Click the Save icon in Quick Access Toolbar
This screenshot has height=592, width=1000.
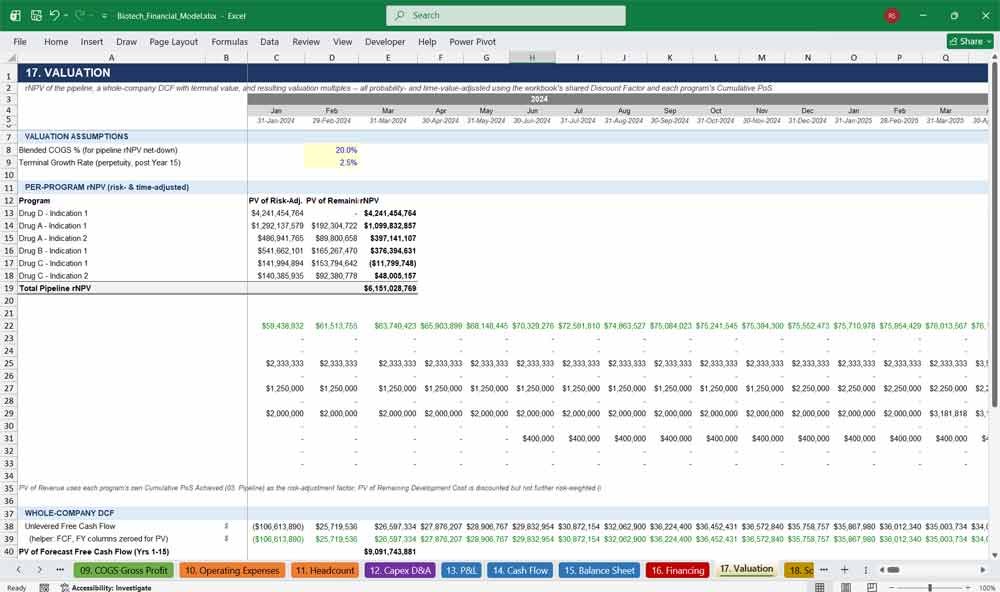pos(36,15)
